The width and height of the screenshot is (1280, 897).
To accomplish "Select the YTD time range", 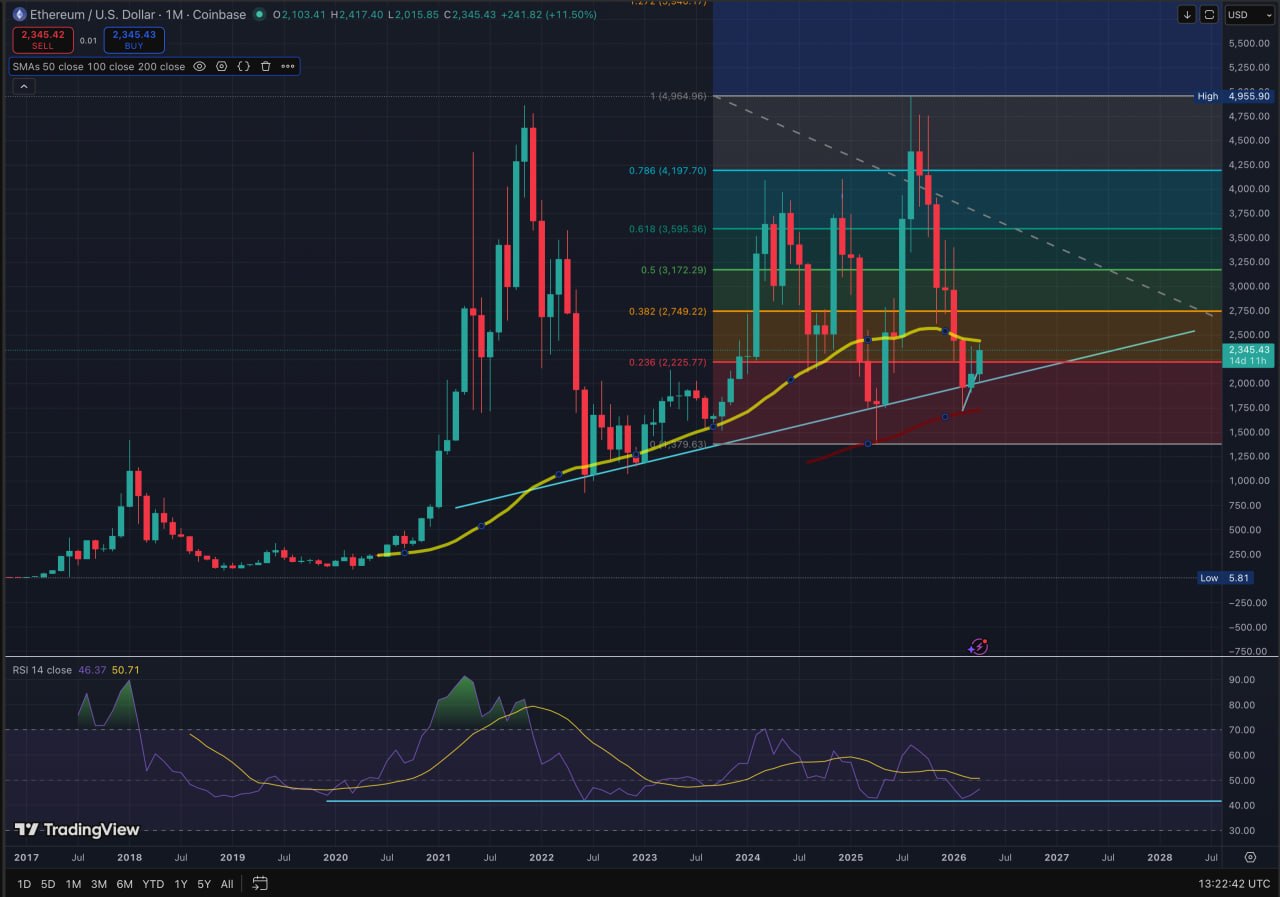I will (153, 884).
